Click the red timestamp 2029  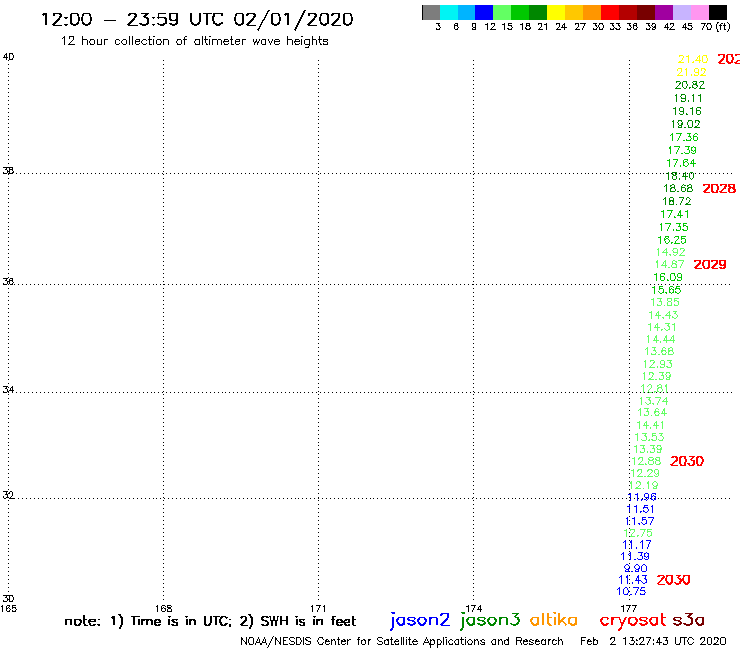(710, 264)
